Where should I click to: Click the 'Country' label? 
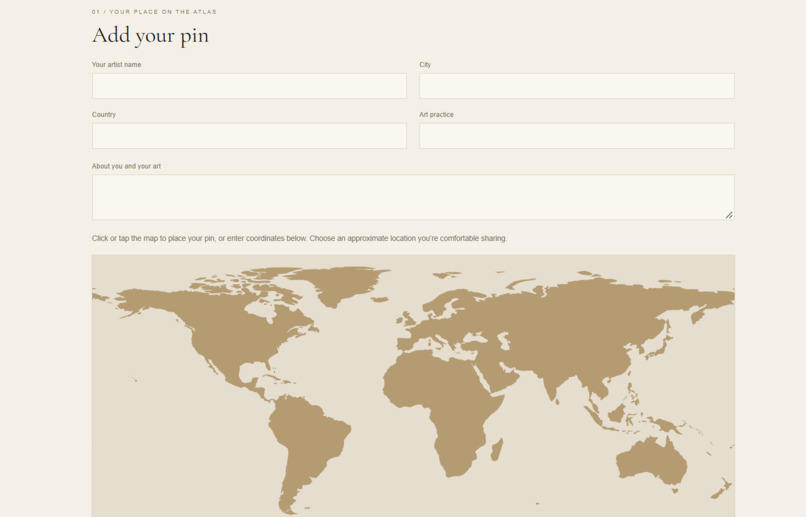[104, 115]
